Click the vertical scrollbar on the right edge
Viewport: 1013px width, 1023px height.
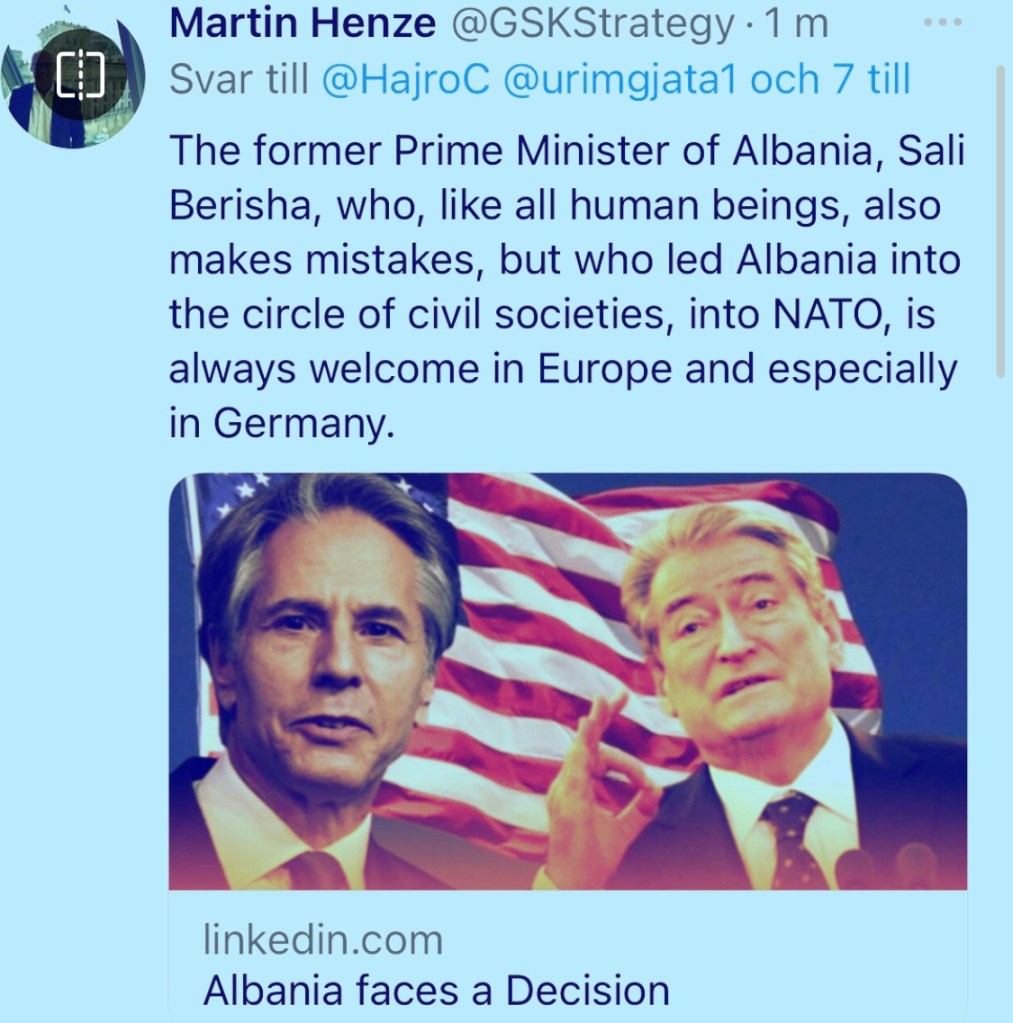[1001, 220]
